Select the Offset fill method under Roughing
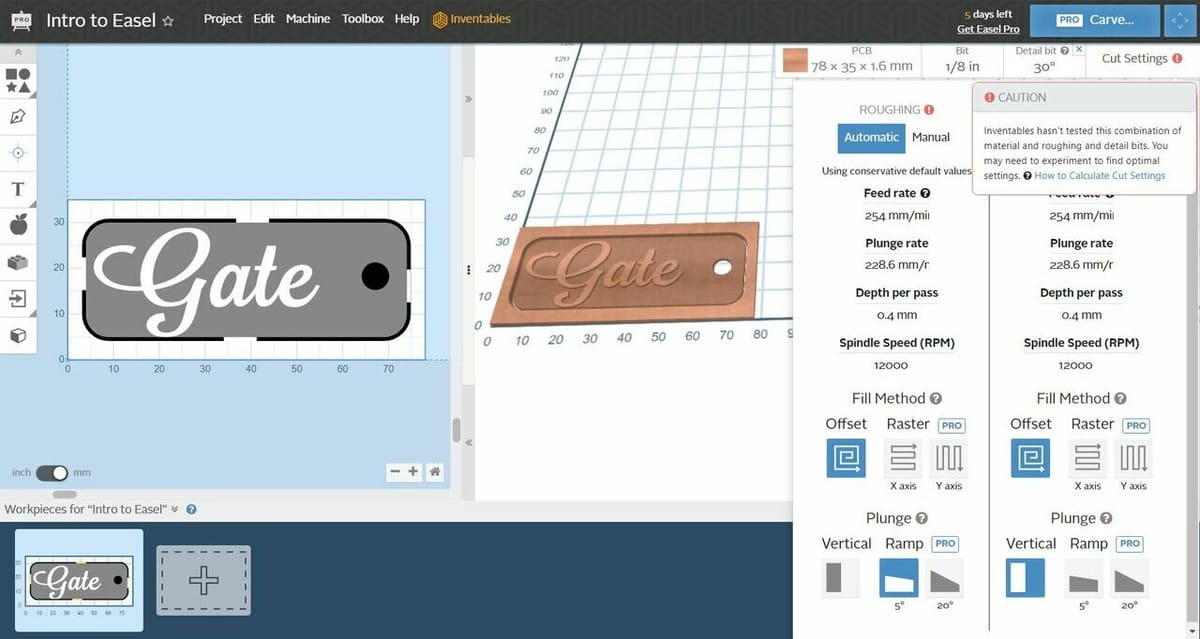Screen dimensions: 1200x639 846,459
